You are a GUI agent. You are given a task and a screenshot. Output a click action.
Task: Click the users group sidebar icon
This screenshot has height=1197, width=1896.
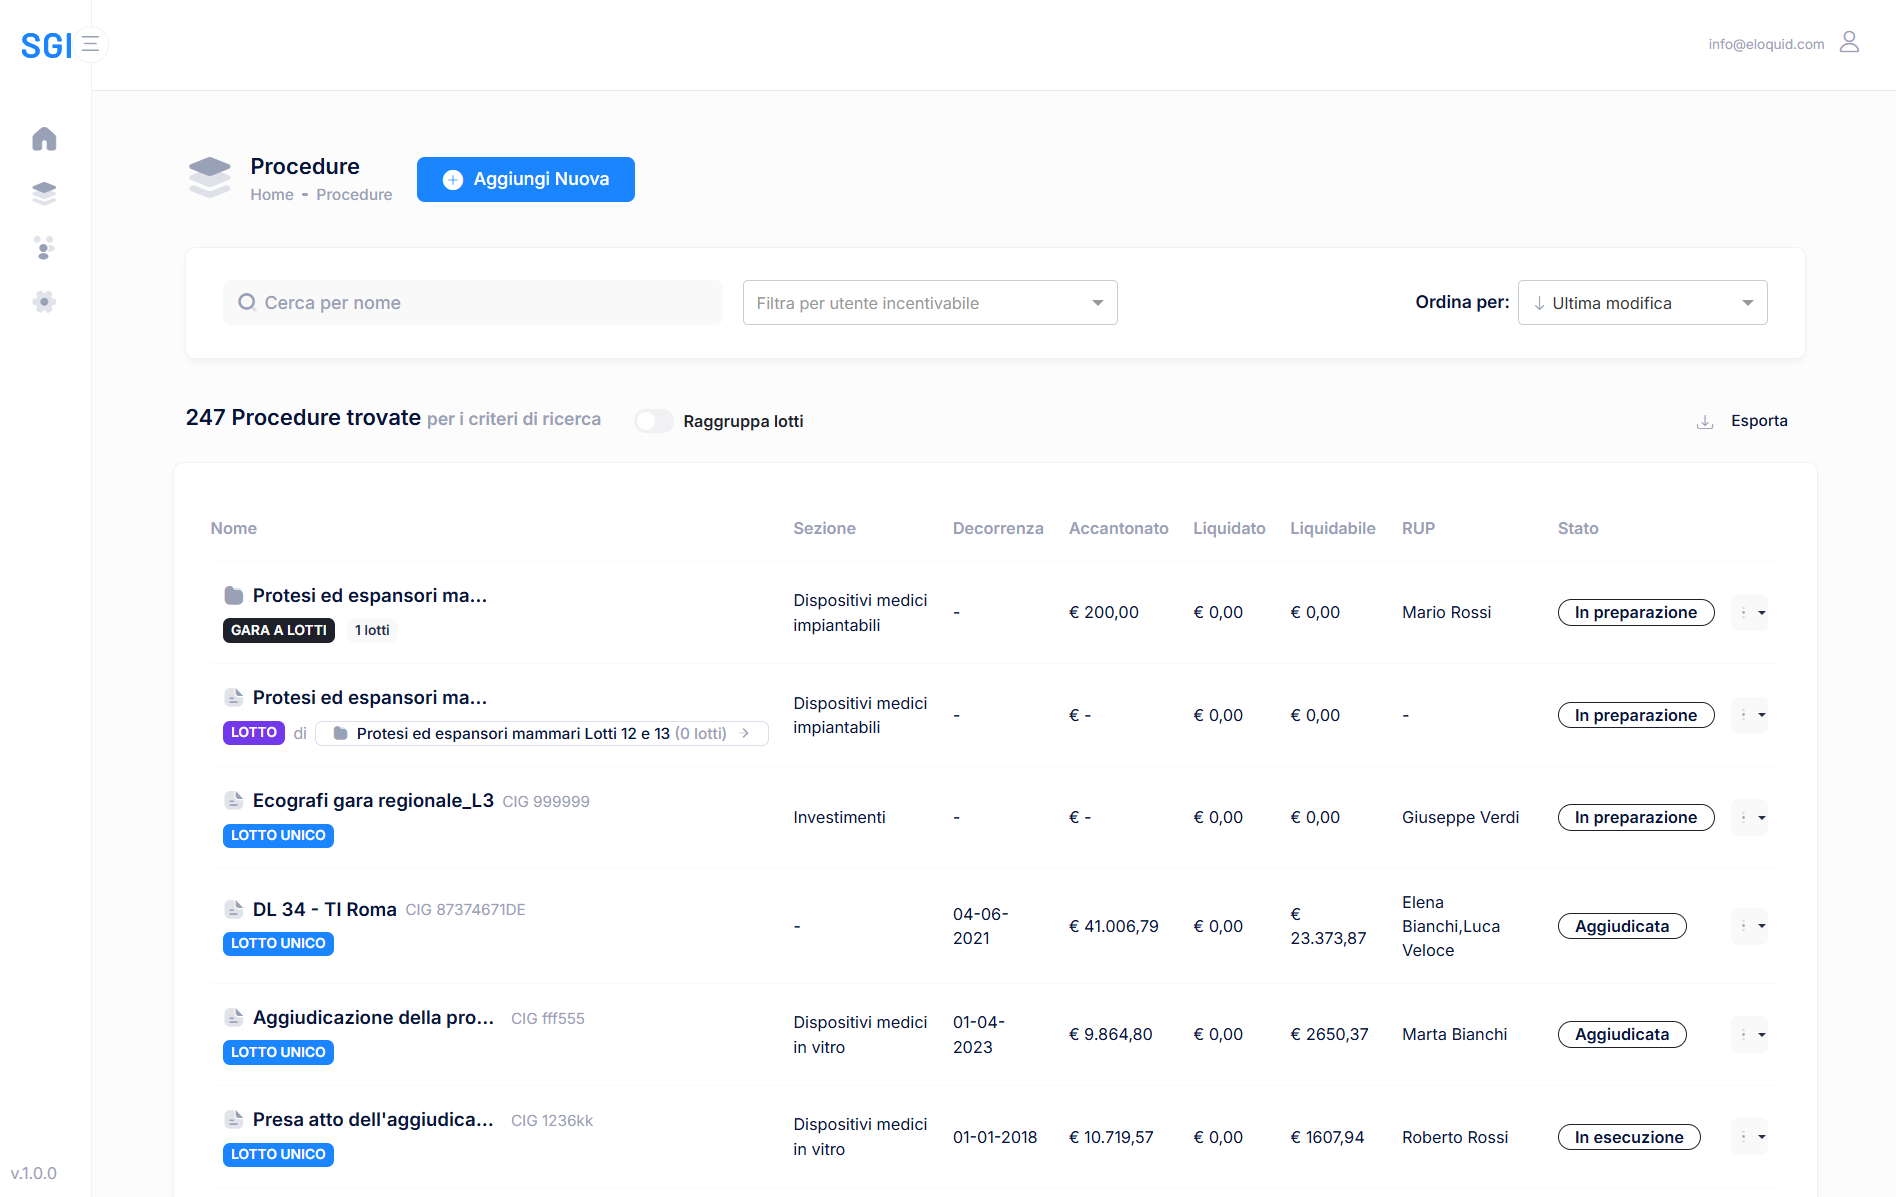44,248
